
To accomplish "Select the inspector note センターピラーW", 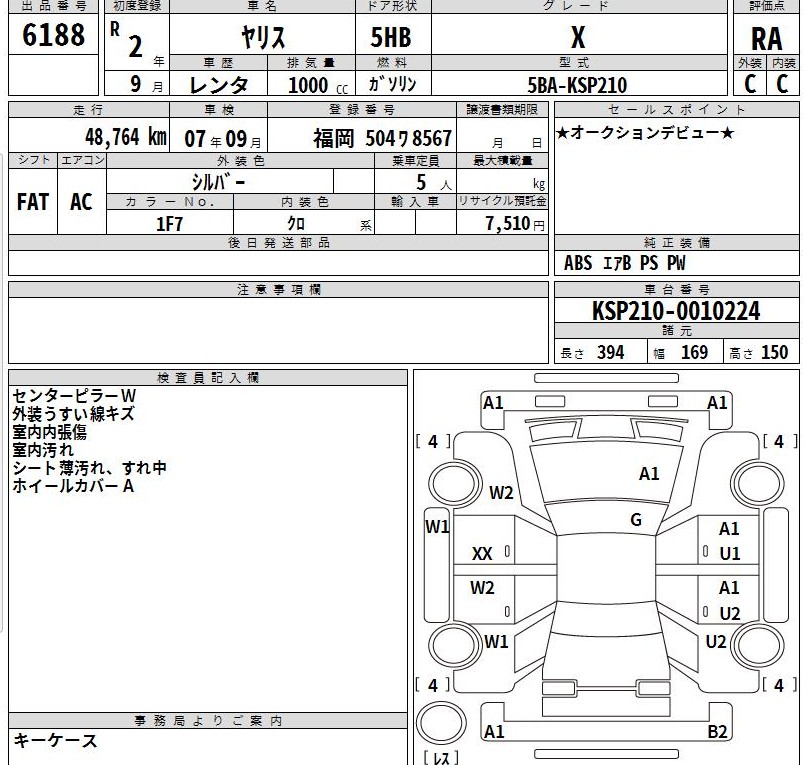I will [74, 396].
